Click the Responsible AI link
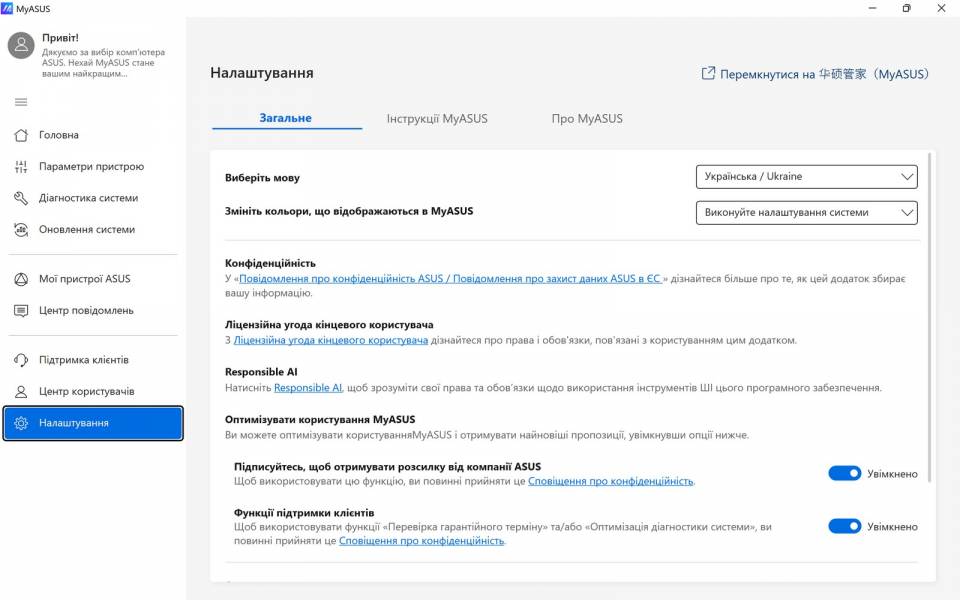960x600 pixels. point(308,388)
